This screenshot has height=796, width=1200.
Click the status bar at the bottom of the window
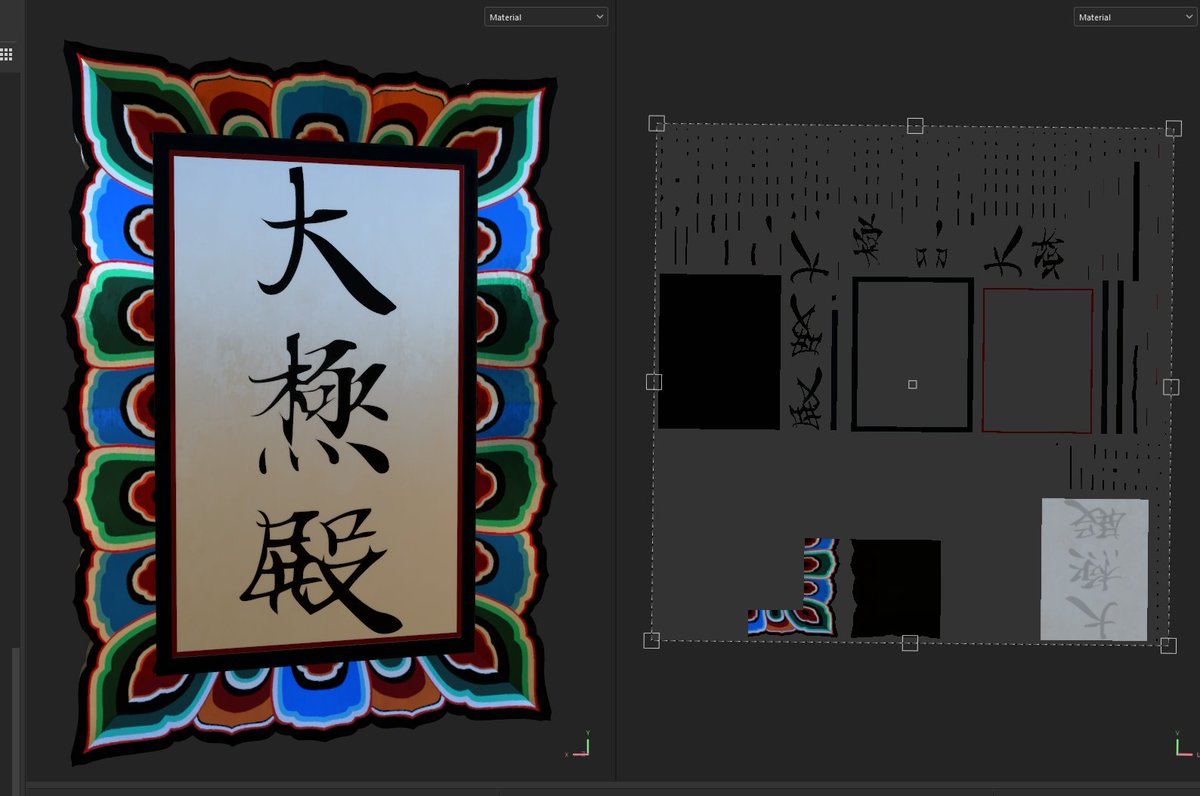(600, 792)
